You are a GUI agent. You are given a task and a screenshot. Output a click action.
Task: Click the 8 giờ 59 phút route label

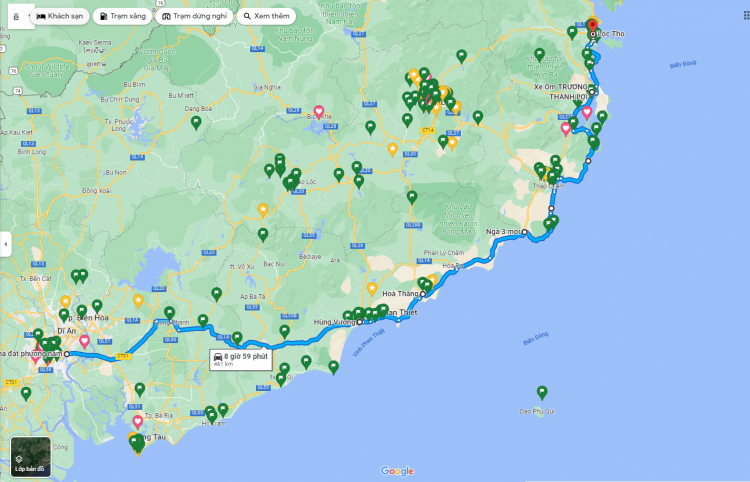[x=241, y=360]
